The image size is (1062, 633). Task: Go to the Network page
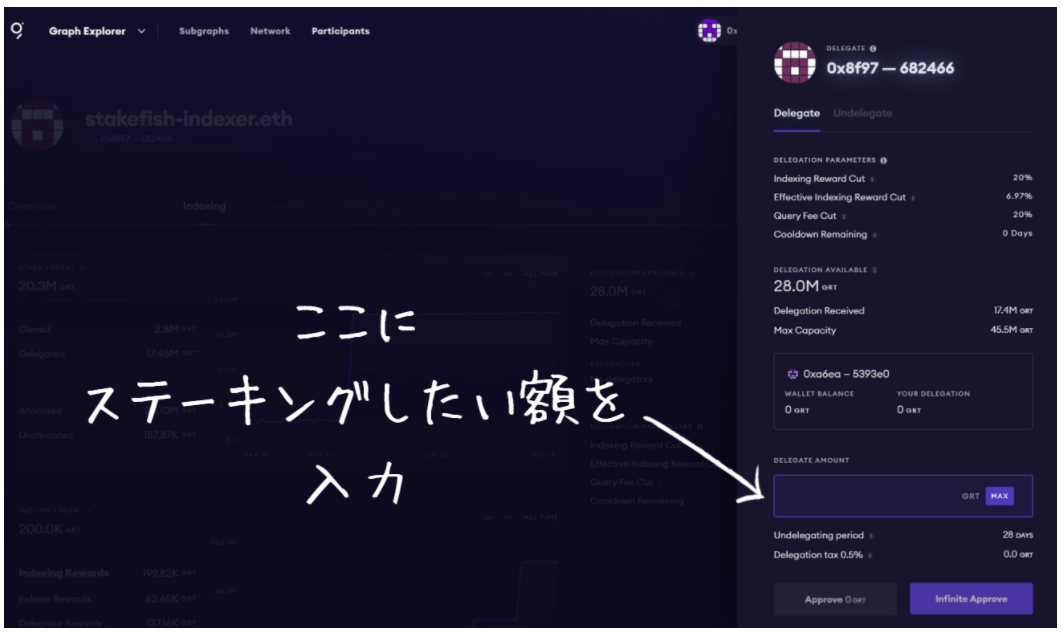270,31
